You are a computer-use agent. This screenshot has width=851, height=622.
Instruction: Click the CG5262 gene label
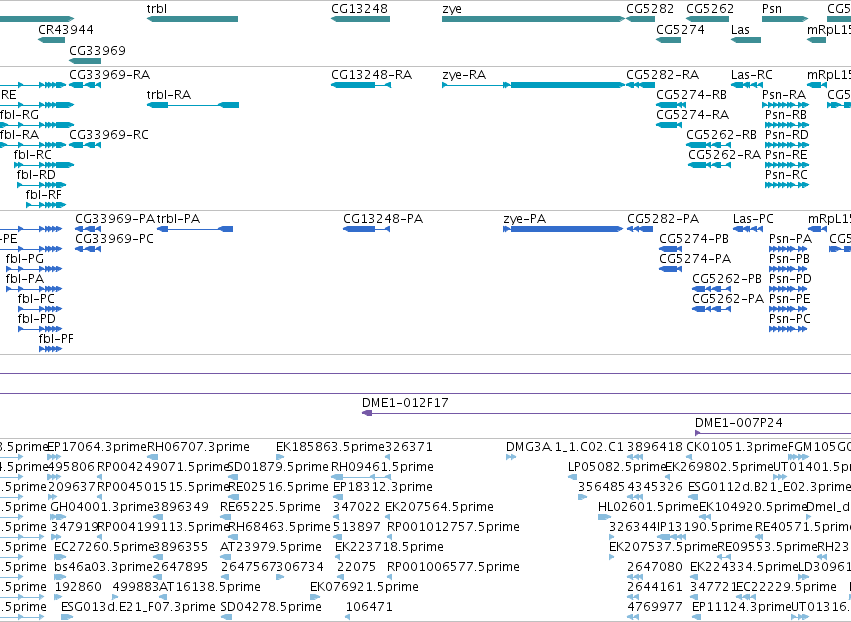click(x=710, y=9)
